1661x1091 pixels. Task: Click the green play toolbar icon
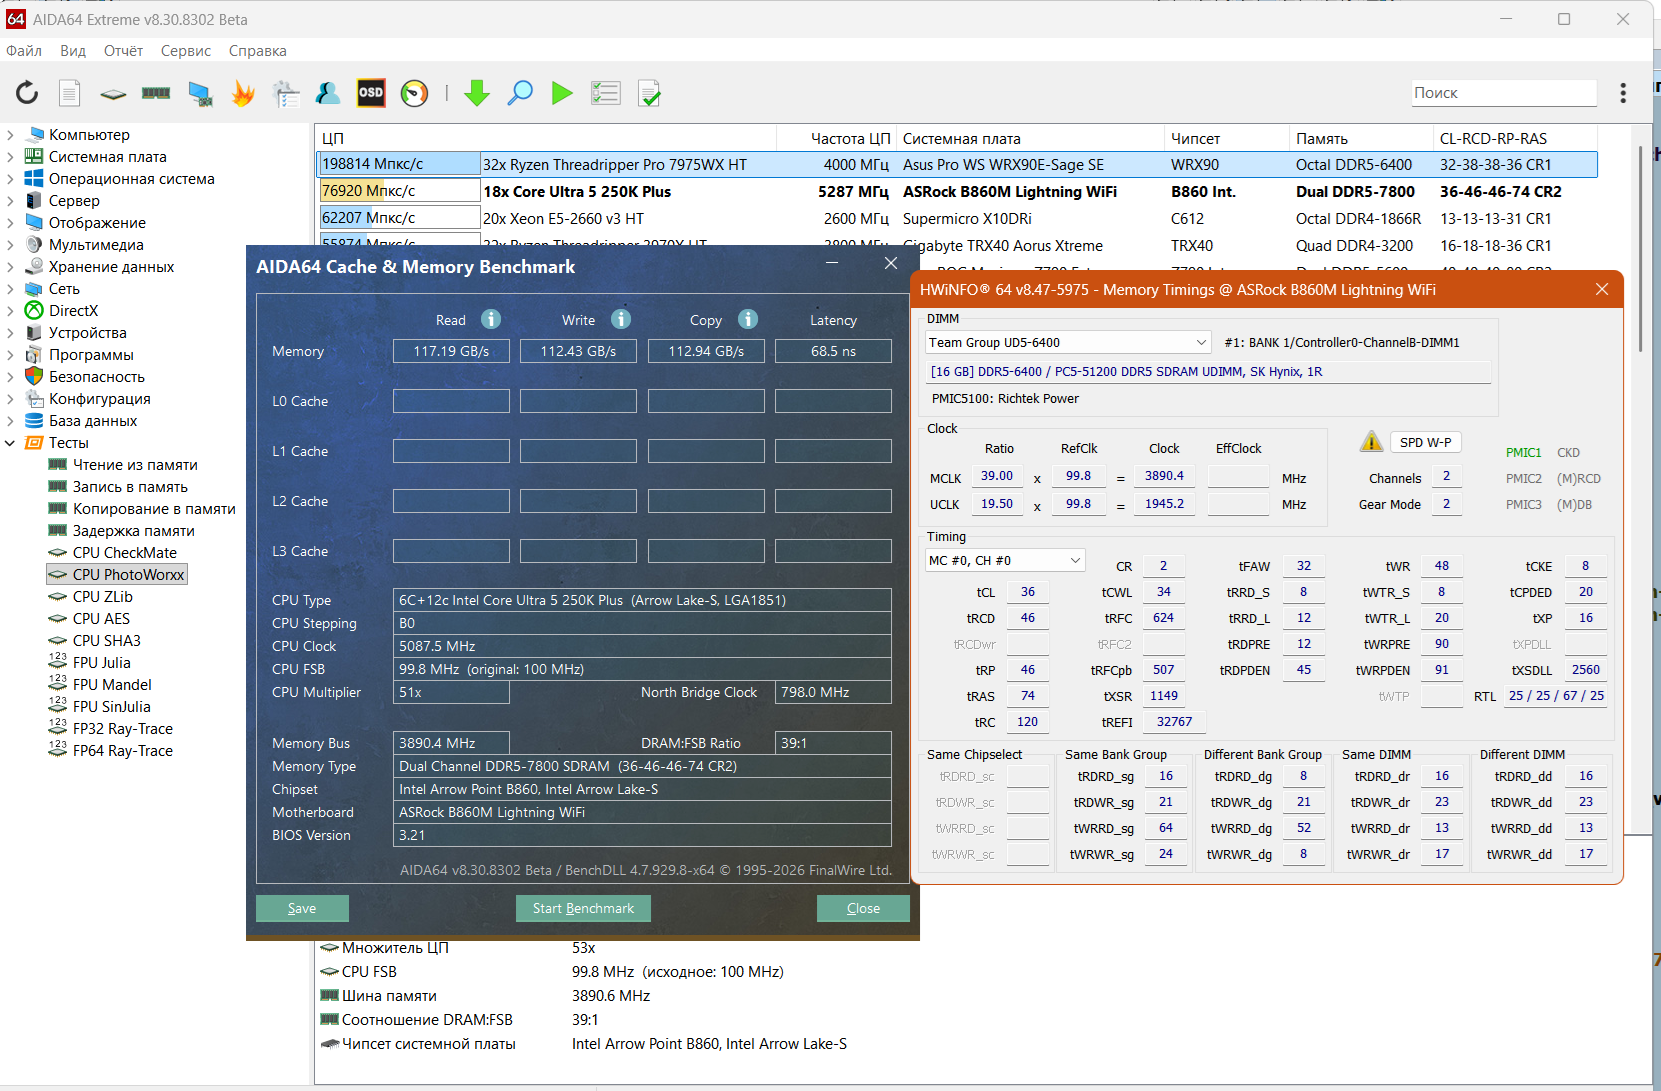click(563, 93)
